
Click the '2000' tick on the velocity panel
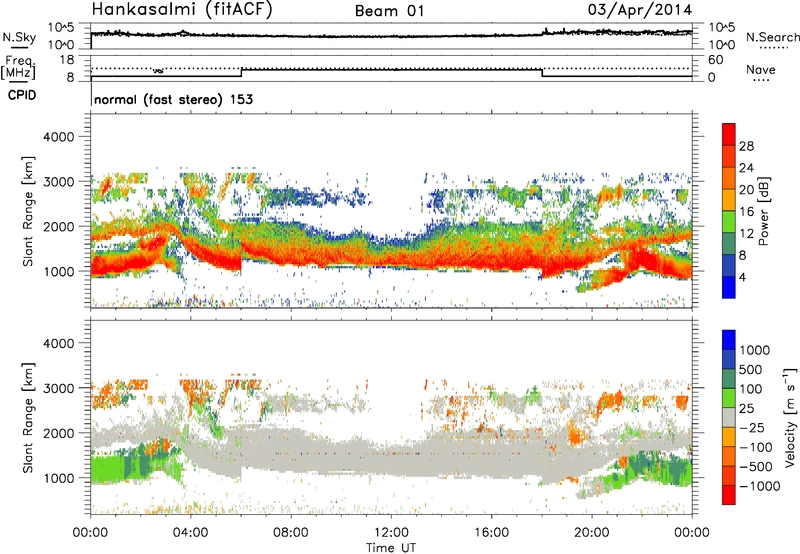pos(58,433)
